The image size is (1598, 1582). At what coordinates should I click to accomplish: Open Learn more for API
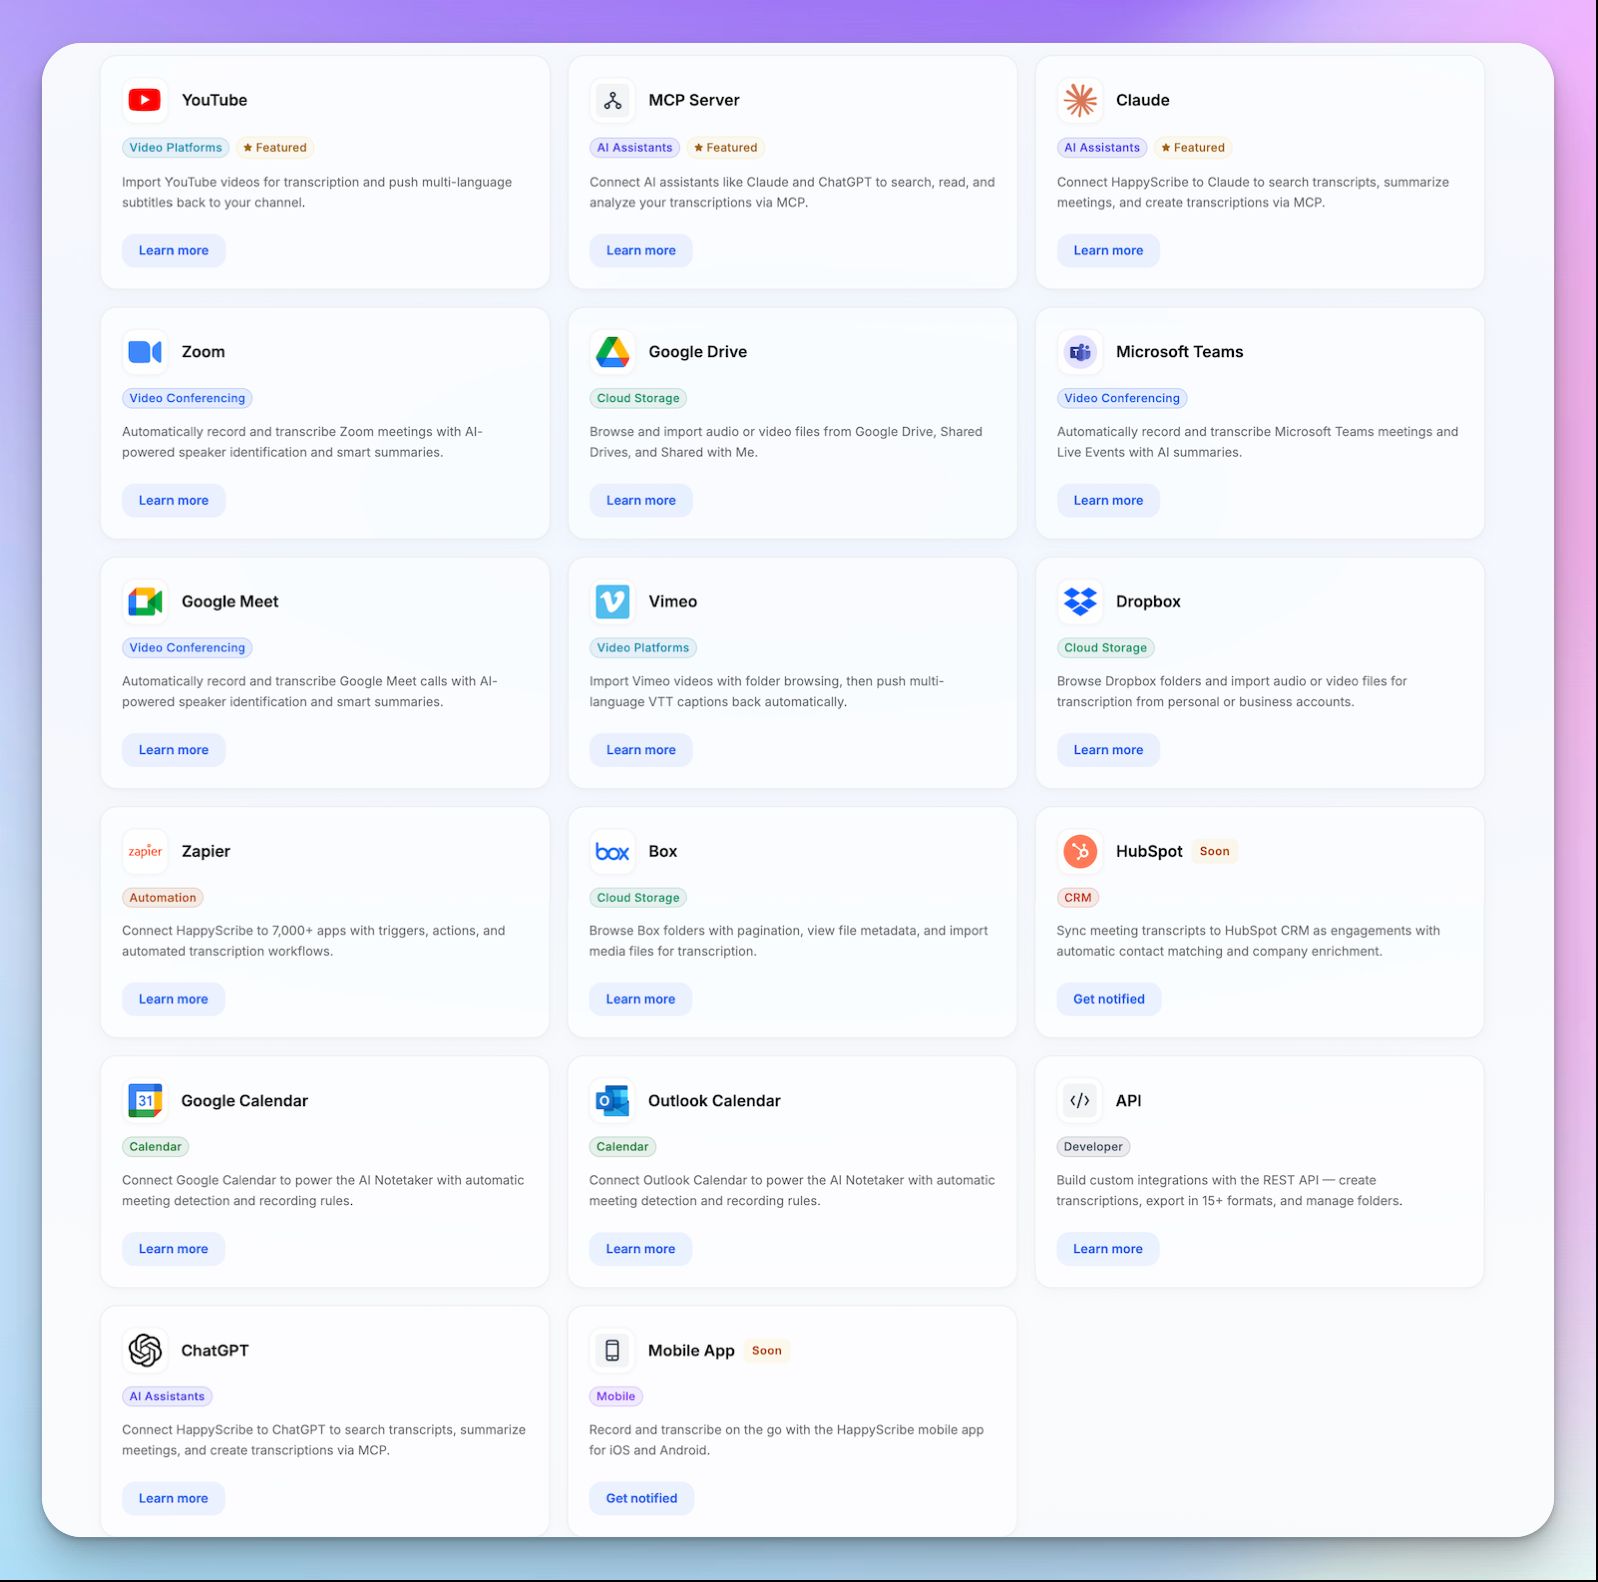pos(1108,1249)
